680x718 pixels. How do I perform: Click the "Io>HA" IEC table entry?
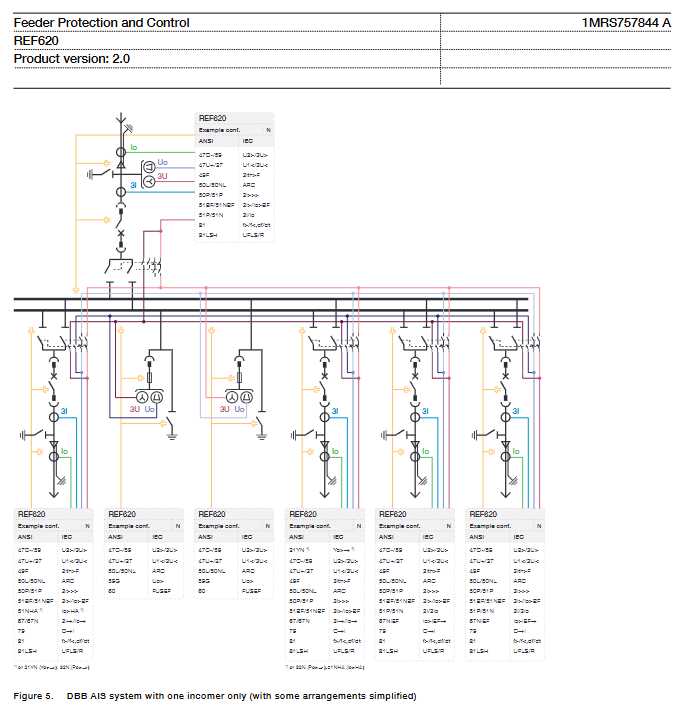tap(72, 611)
